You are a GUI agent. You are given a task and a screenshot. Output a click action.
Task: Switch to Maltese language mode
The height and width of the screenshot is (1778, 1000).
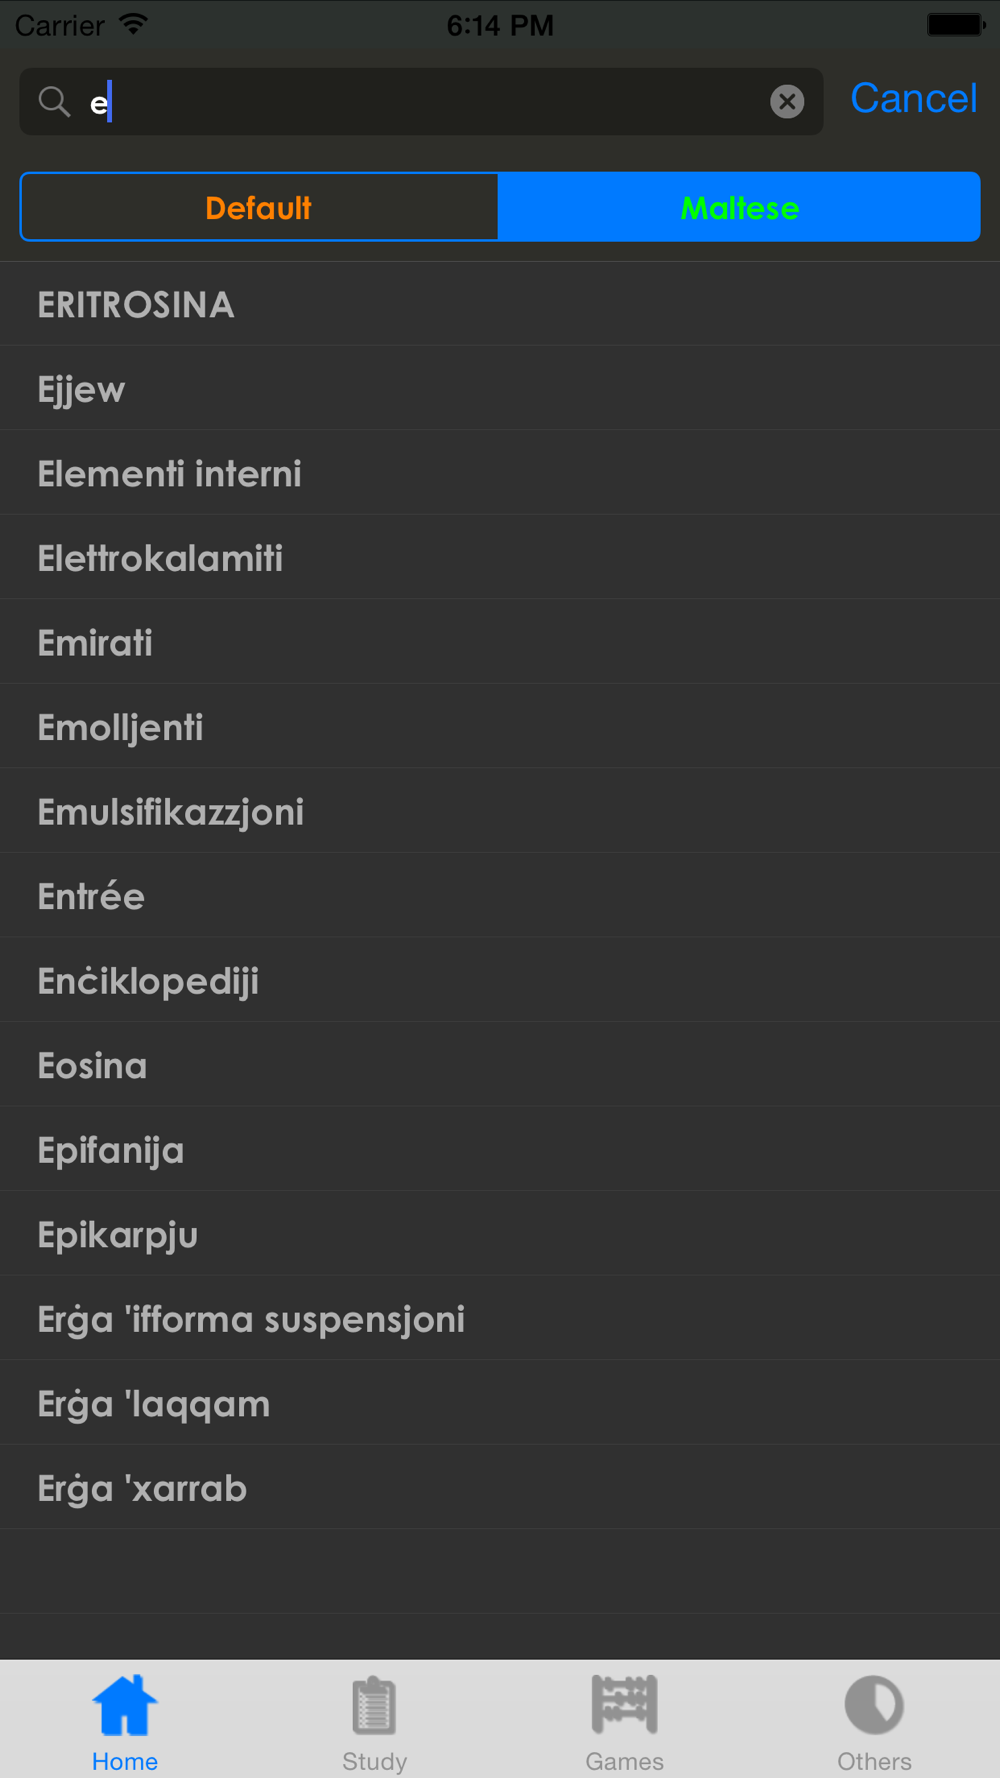click(x=739, y=207)
